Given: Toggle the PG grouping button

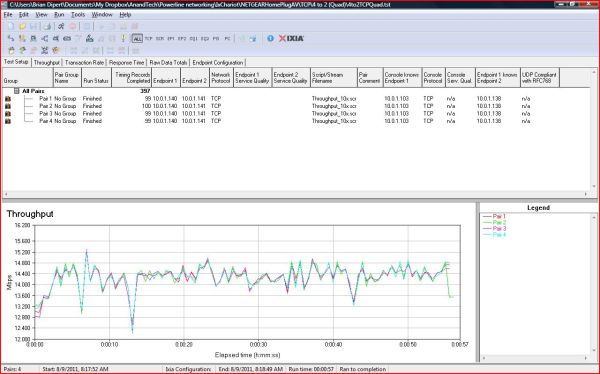Looking at the screenshot, I should [216, 38].
